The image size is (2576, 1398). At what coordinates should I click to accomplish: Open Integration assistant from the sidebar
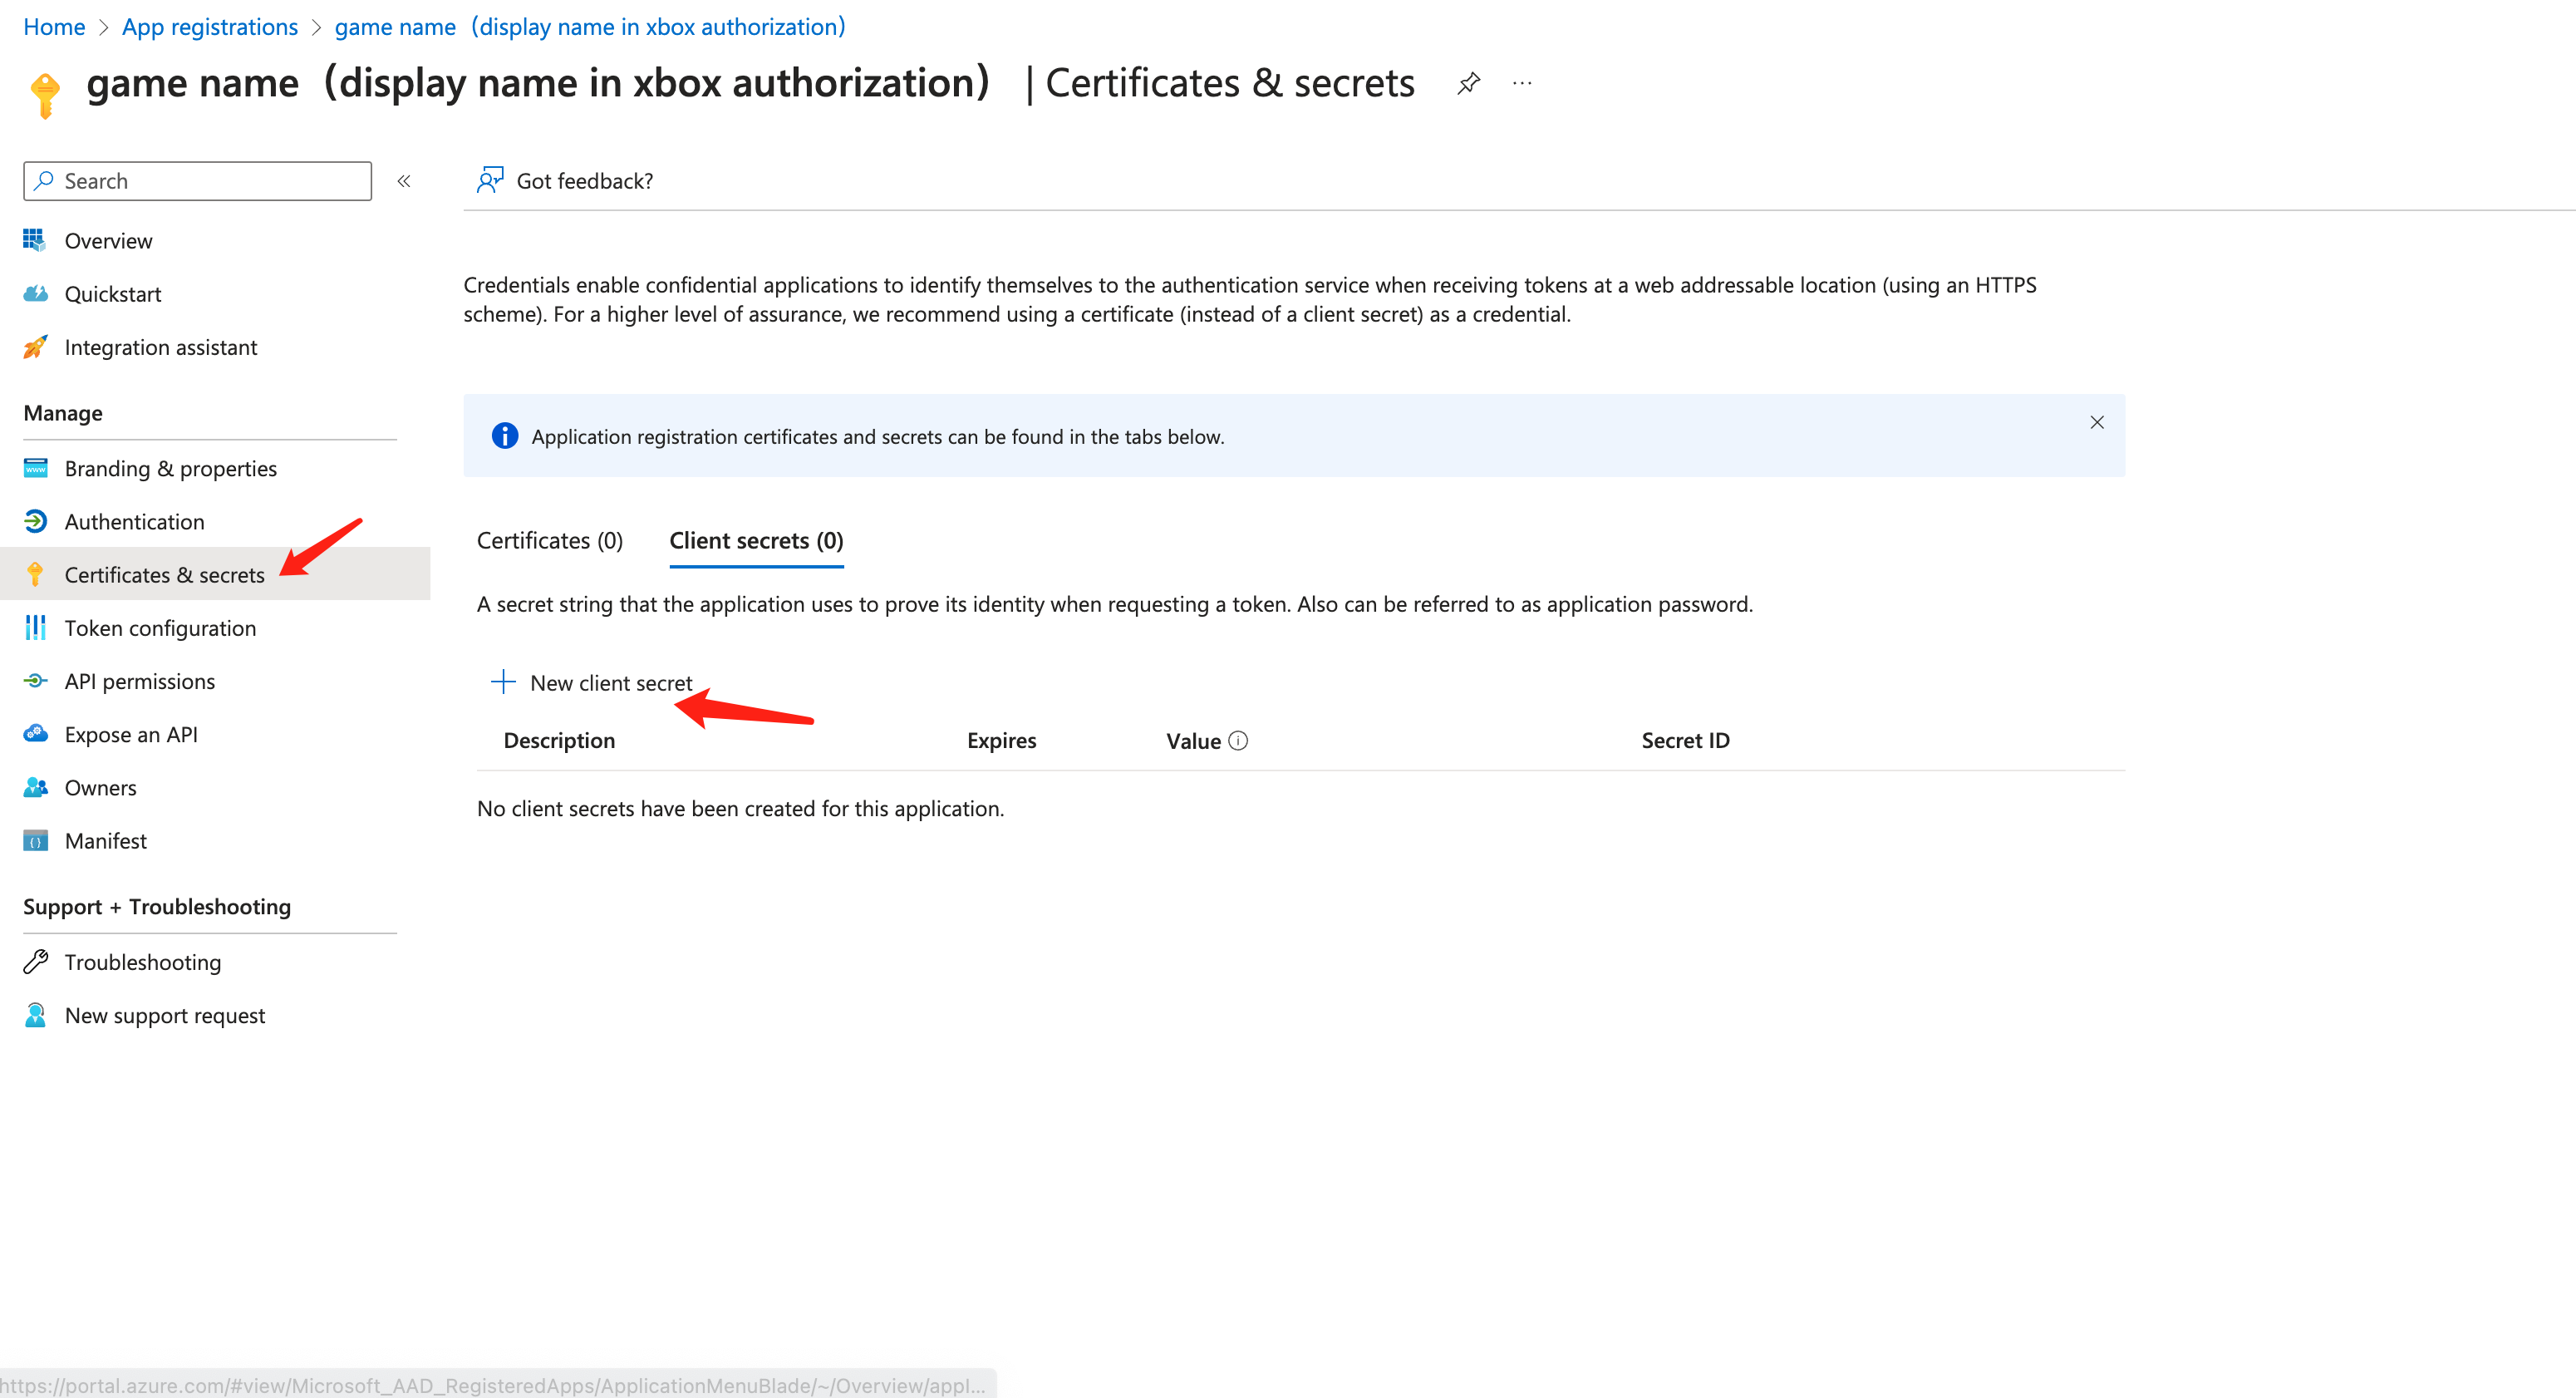click(x=160, y=347)
